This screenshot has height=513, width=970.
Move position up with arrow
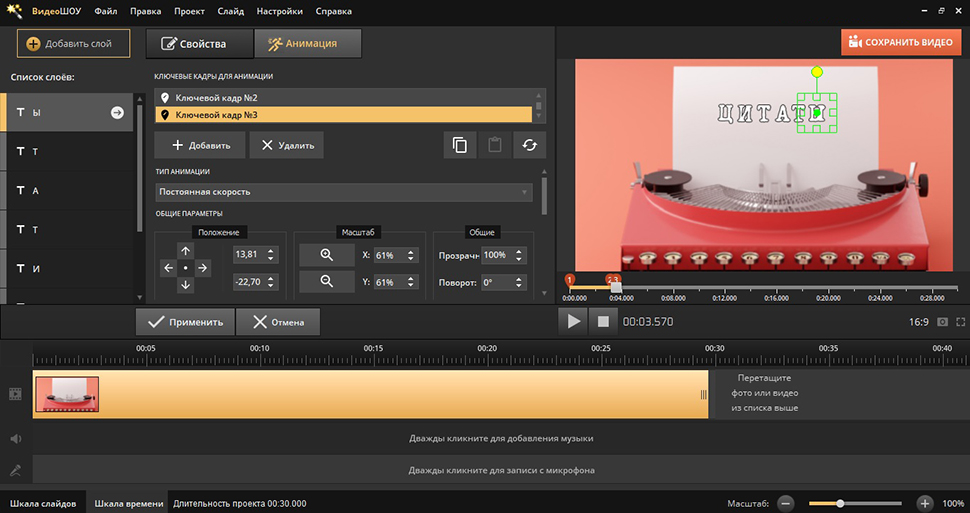tap(185, 251)
